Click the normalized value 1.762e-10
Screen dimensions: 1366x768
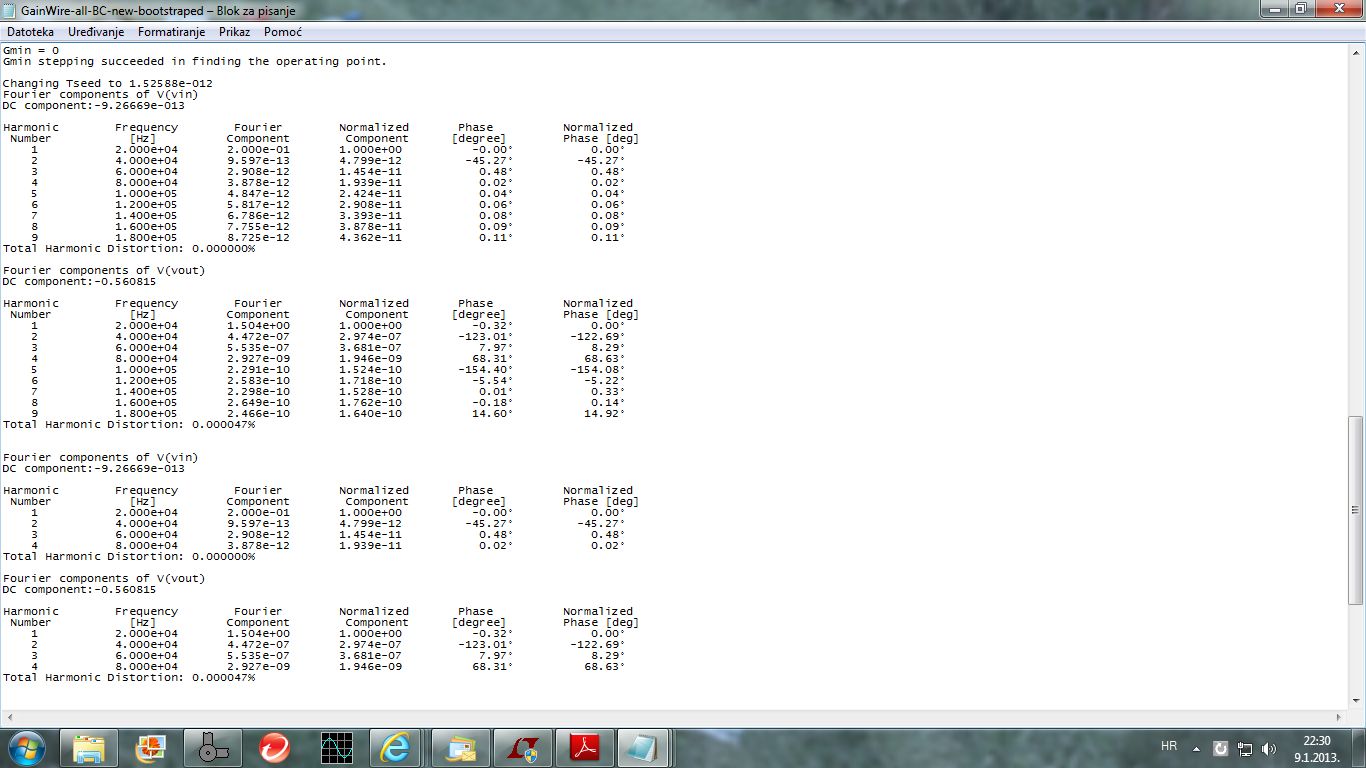370,402
